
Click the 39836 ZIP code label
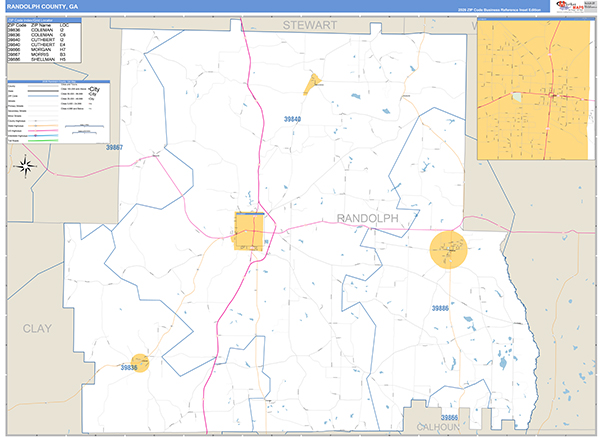pos(129,367)
